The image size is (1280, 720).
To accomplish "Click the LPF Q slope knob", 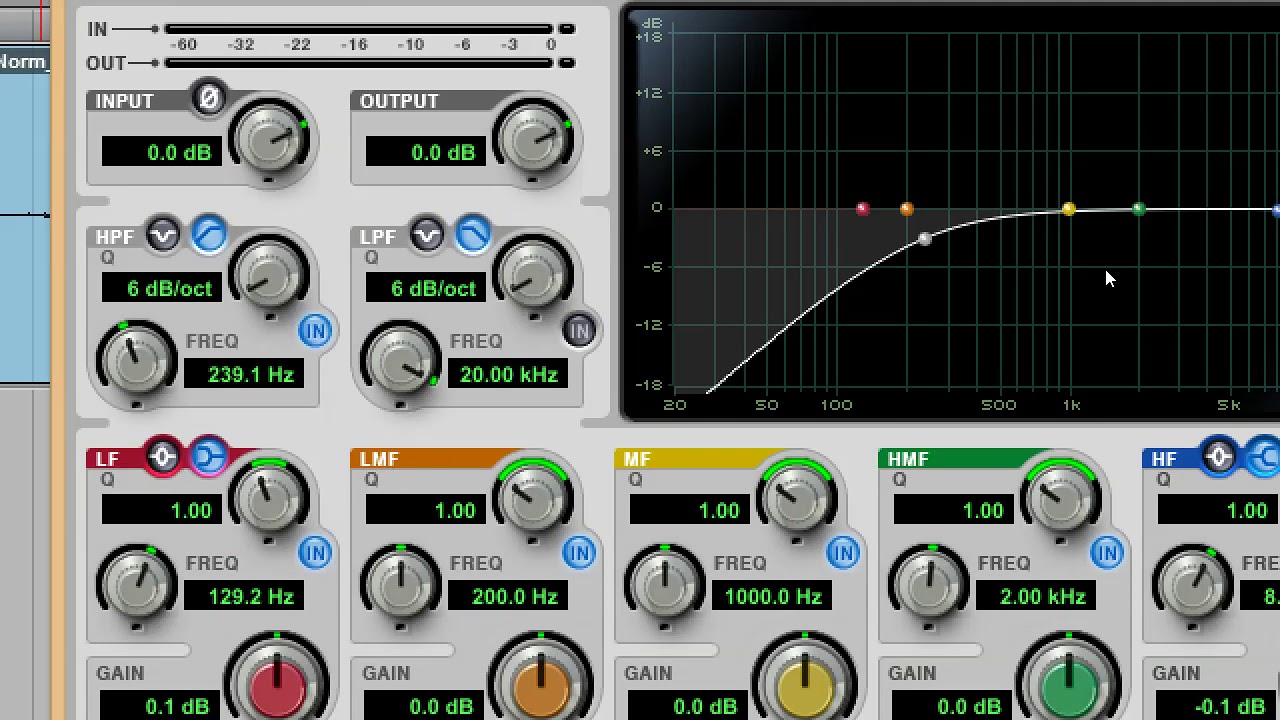I will [533, 276].
